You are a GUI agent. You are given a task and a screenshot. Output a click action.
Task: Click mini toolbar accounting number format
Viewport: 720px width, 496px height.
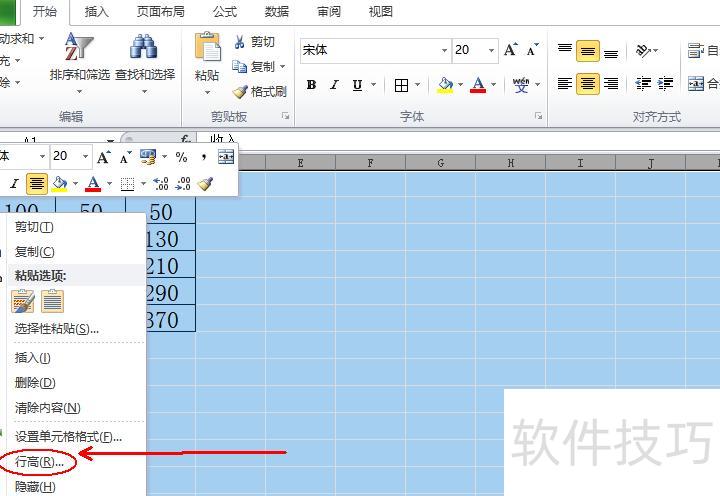(148, 157)
